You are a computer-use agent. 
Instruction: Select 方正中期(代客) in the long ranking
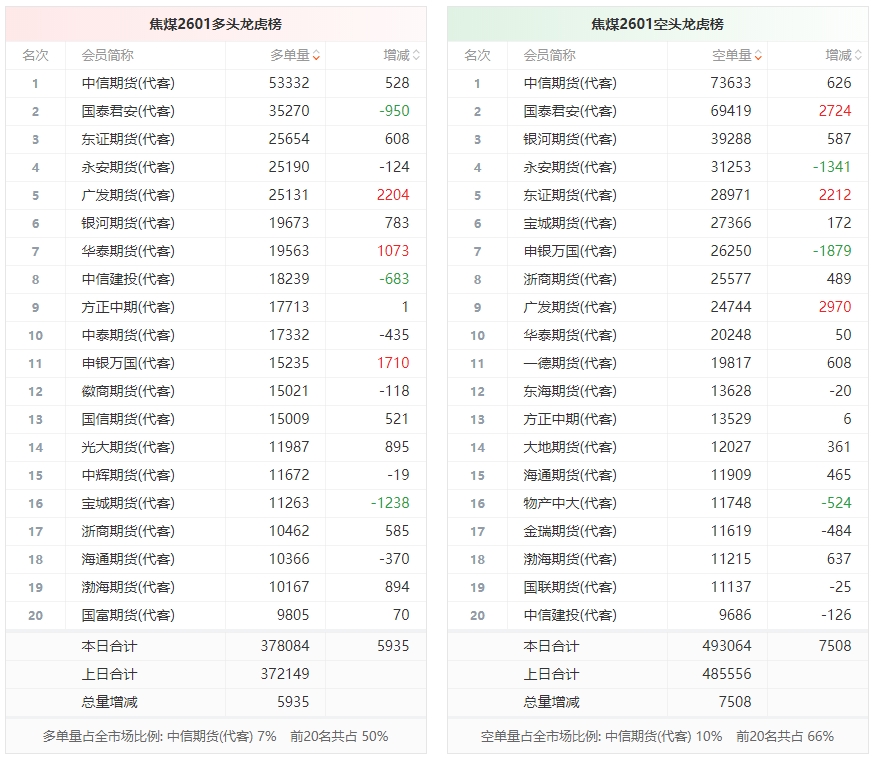[128, 307]
